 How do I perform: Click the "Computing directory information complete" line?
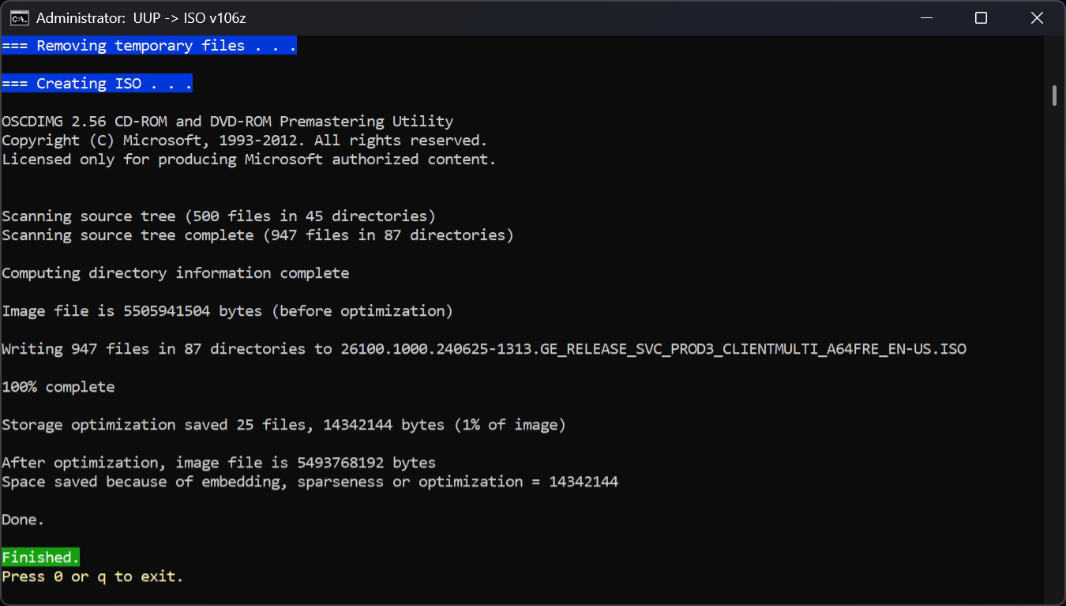pyautogui.click(x=175, y=273)
